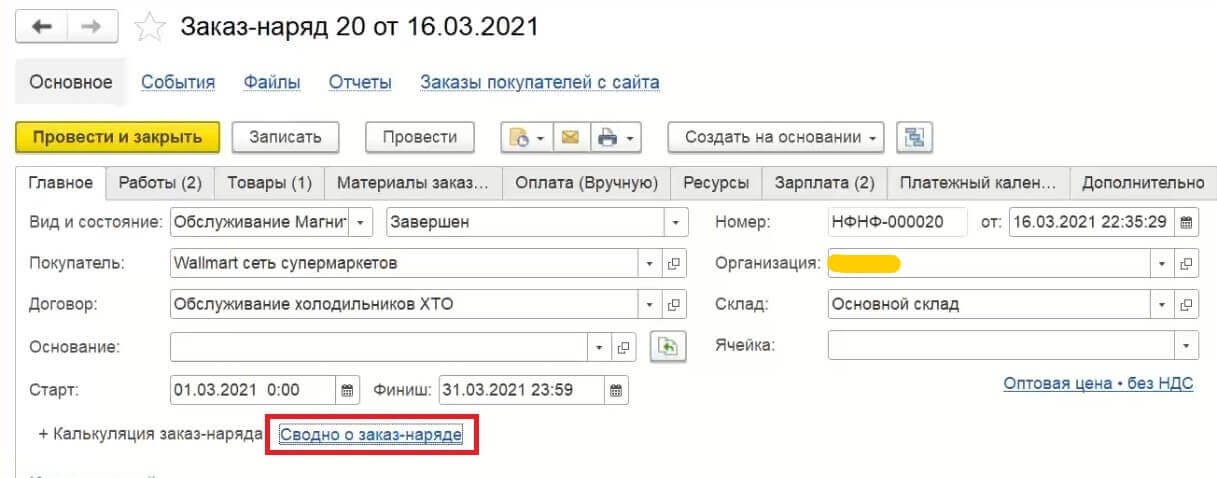
Task: Open the Склад record card
Action: (x=1187, y=304)
